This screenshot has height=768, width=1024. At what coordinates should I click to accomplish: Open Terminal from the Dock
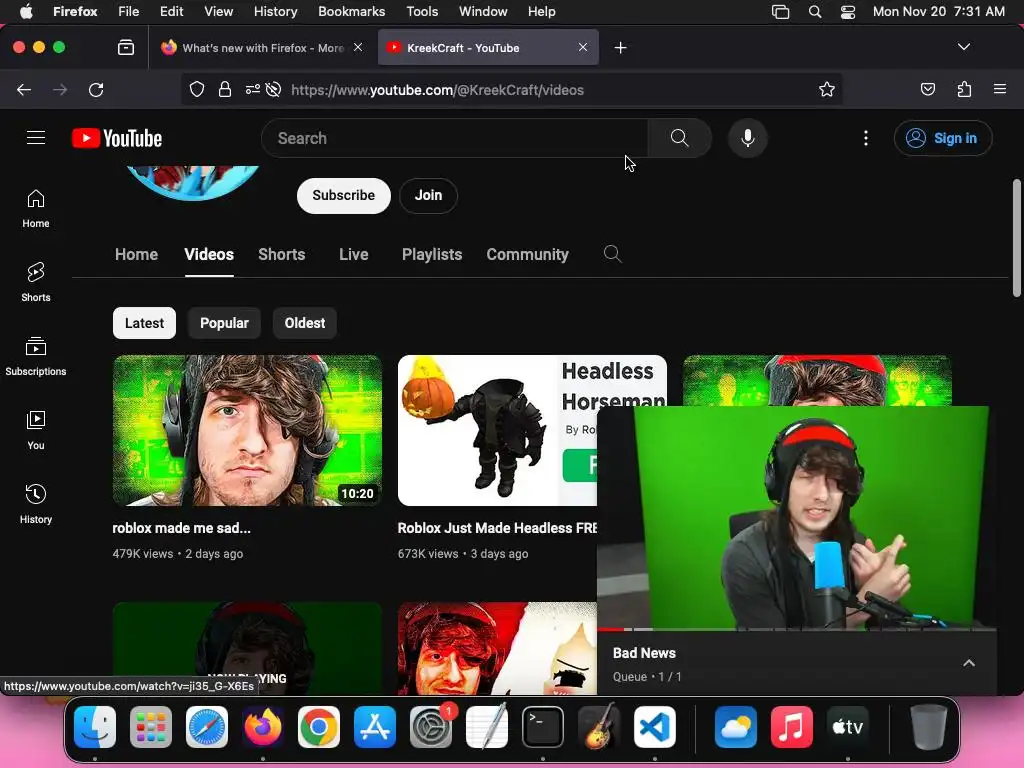click(543, 727)
